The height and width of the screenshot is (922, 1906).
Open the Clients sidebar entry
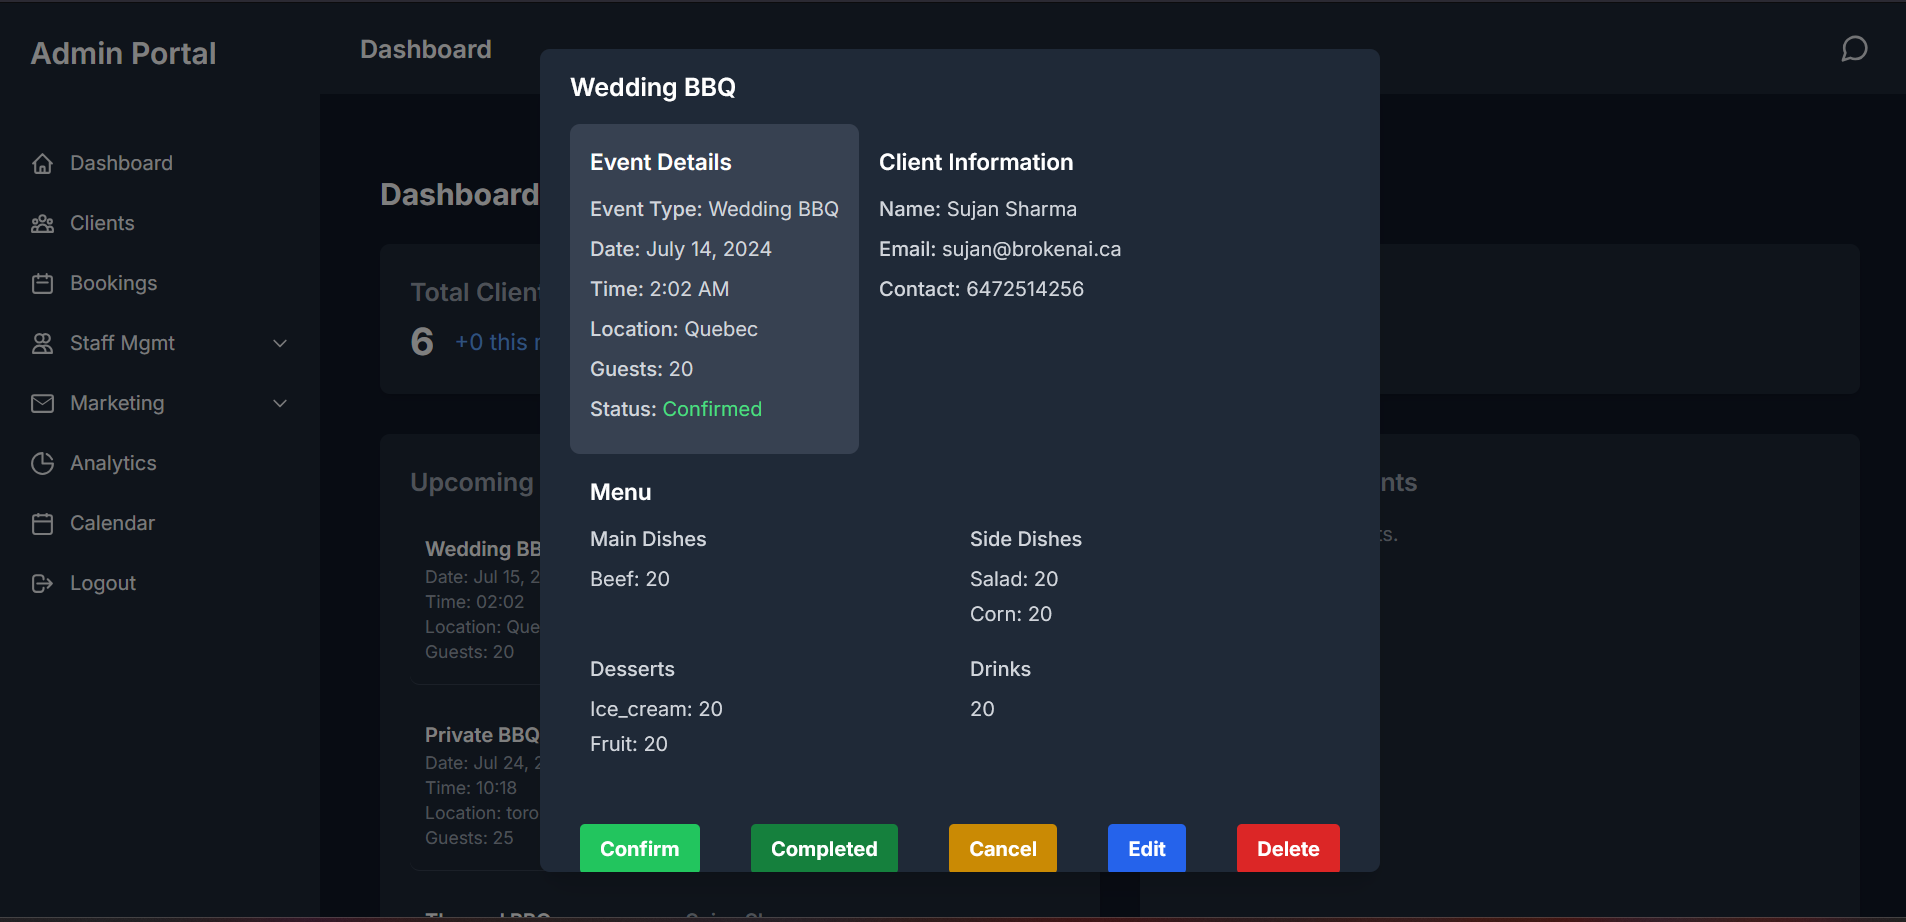[102, 222]
